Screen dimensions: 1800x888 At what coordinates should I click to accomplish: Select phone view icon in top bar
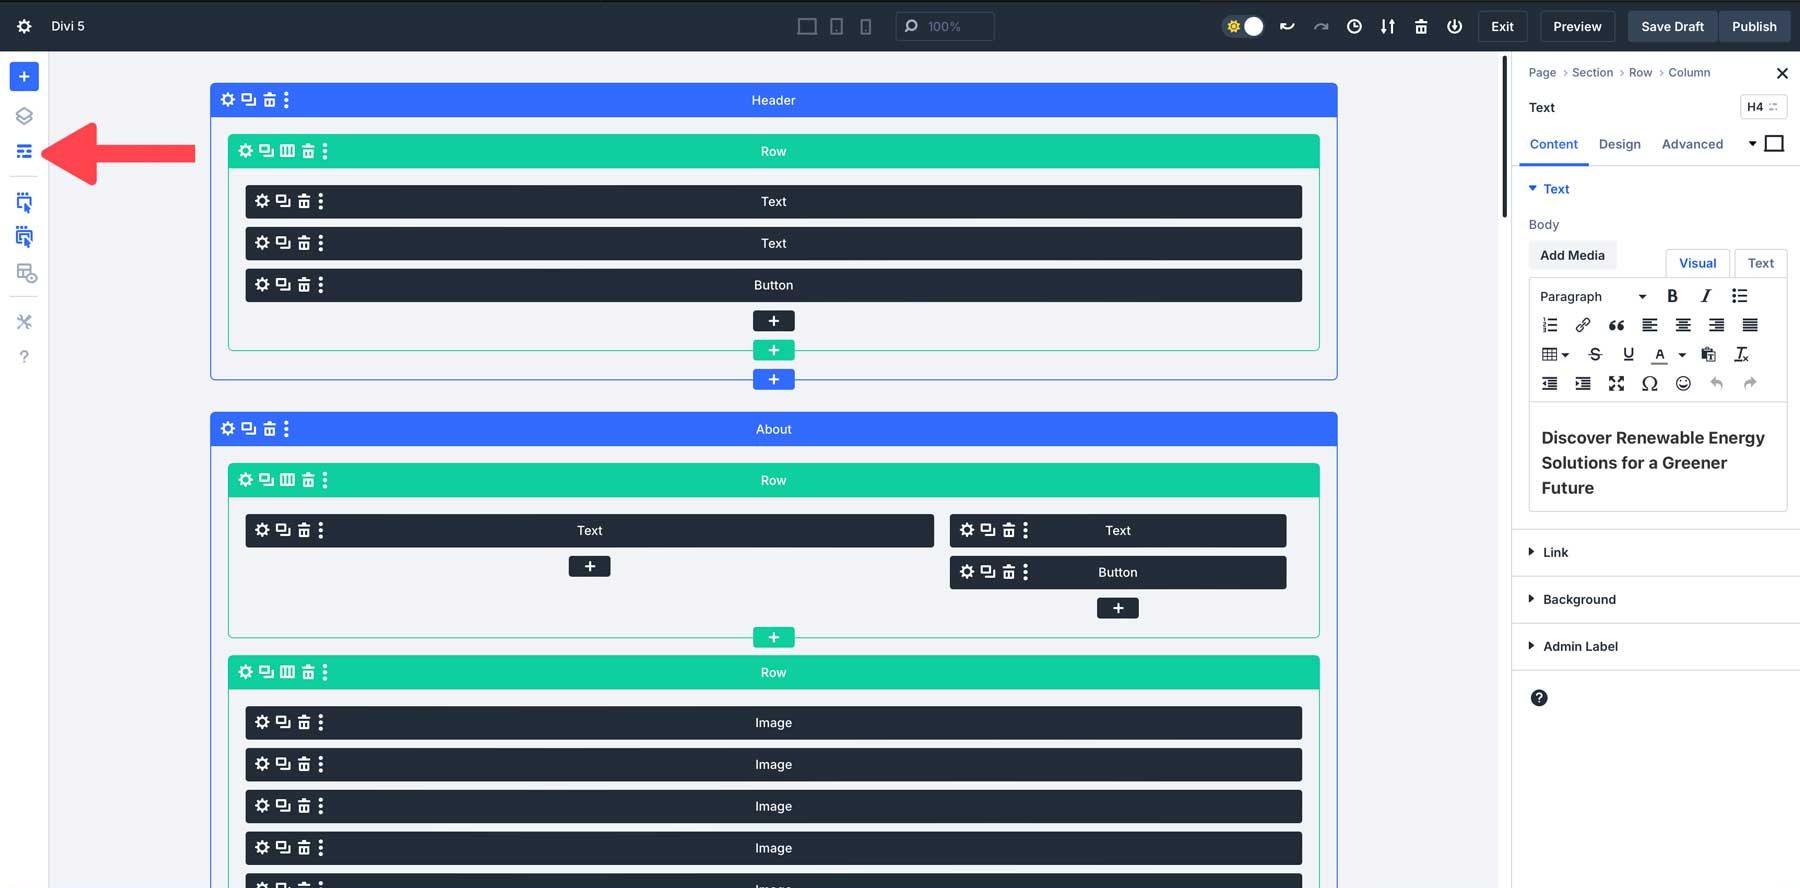866,26
